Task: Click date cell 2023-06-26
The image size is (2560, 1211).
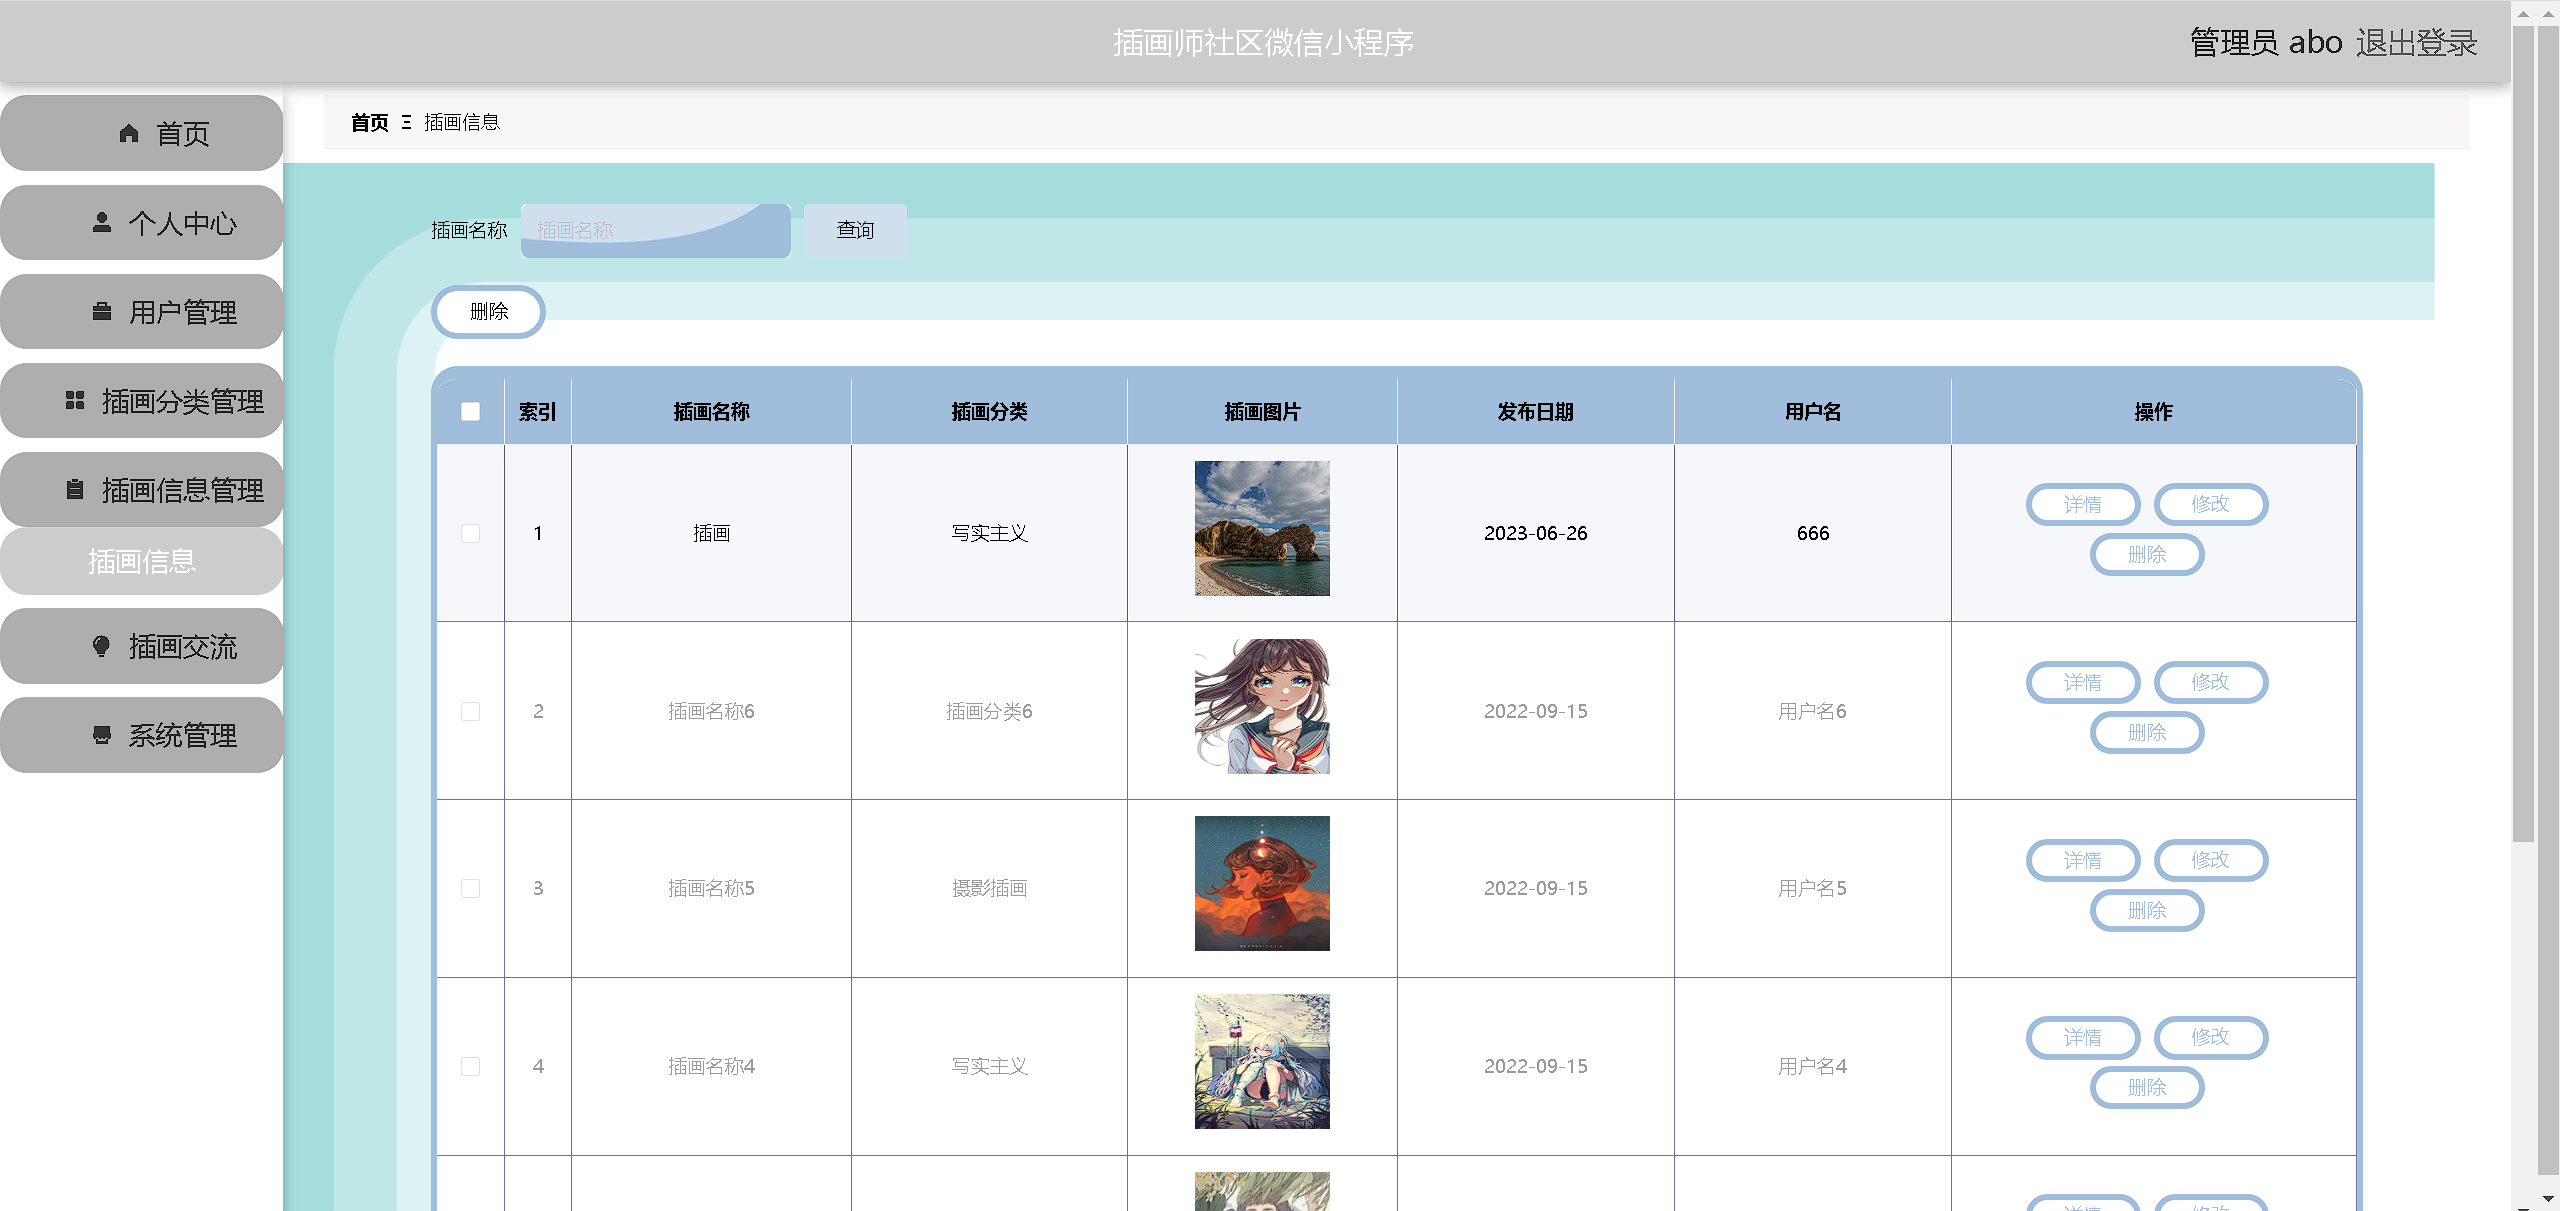Action: click(x=1535, y=533)
